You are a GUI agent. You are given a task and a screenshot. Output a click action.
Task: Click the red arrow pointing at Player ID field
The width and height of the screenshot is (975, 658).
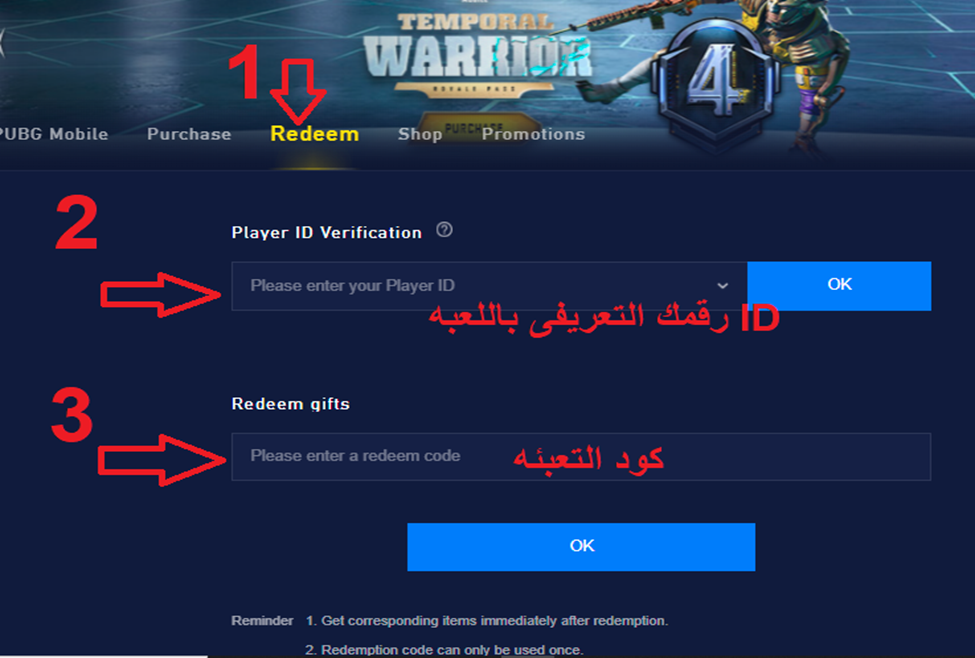click(160, 294)
